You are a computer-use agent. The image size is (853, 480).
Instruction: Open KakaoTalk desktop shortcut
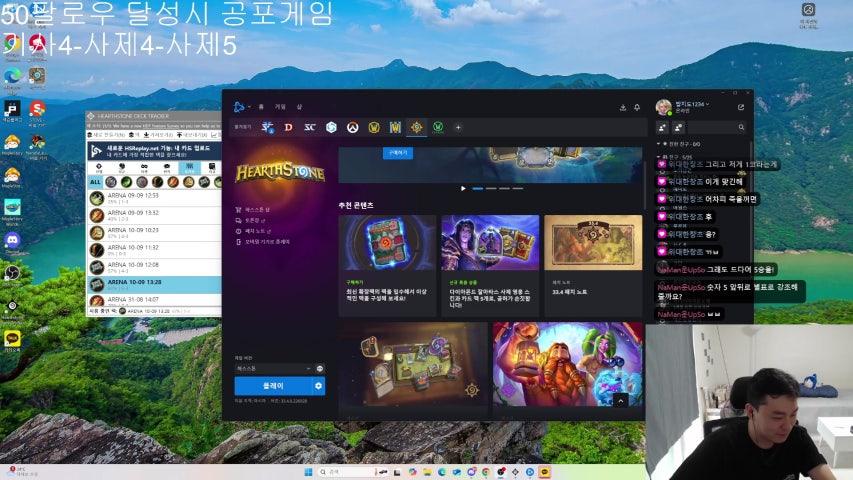point(12,340)
